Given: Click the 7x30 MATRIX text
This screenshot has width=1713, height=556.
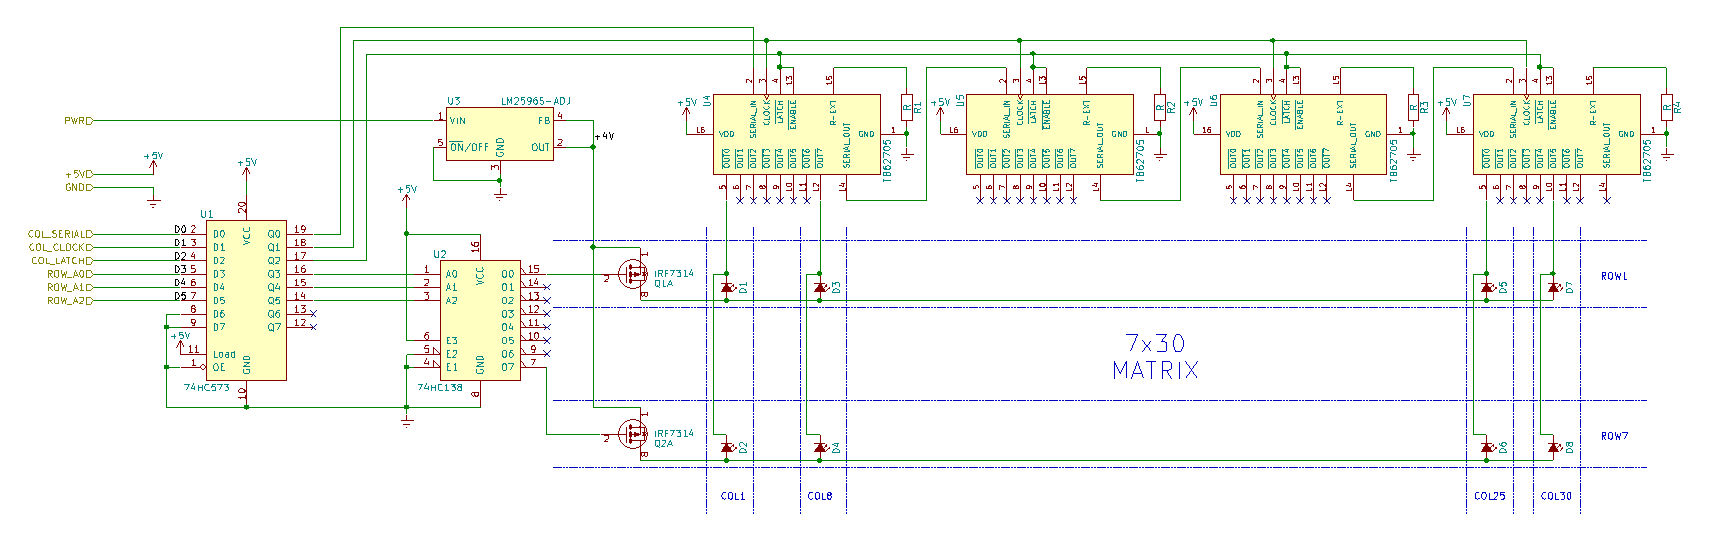Looking at the screenshot, I should click(1156, 357).
